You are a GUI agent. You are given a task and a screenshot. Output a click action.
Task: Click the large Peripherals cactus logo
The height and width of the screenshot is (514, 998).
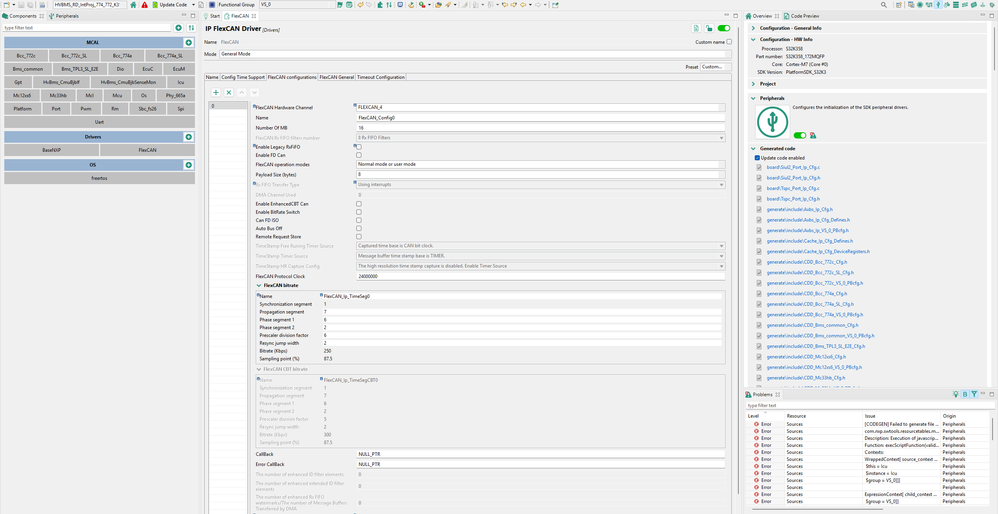(x=772, y=122)
